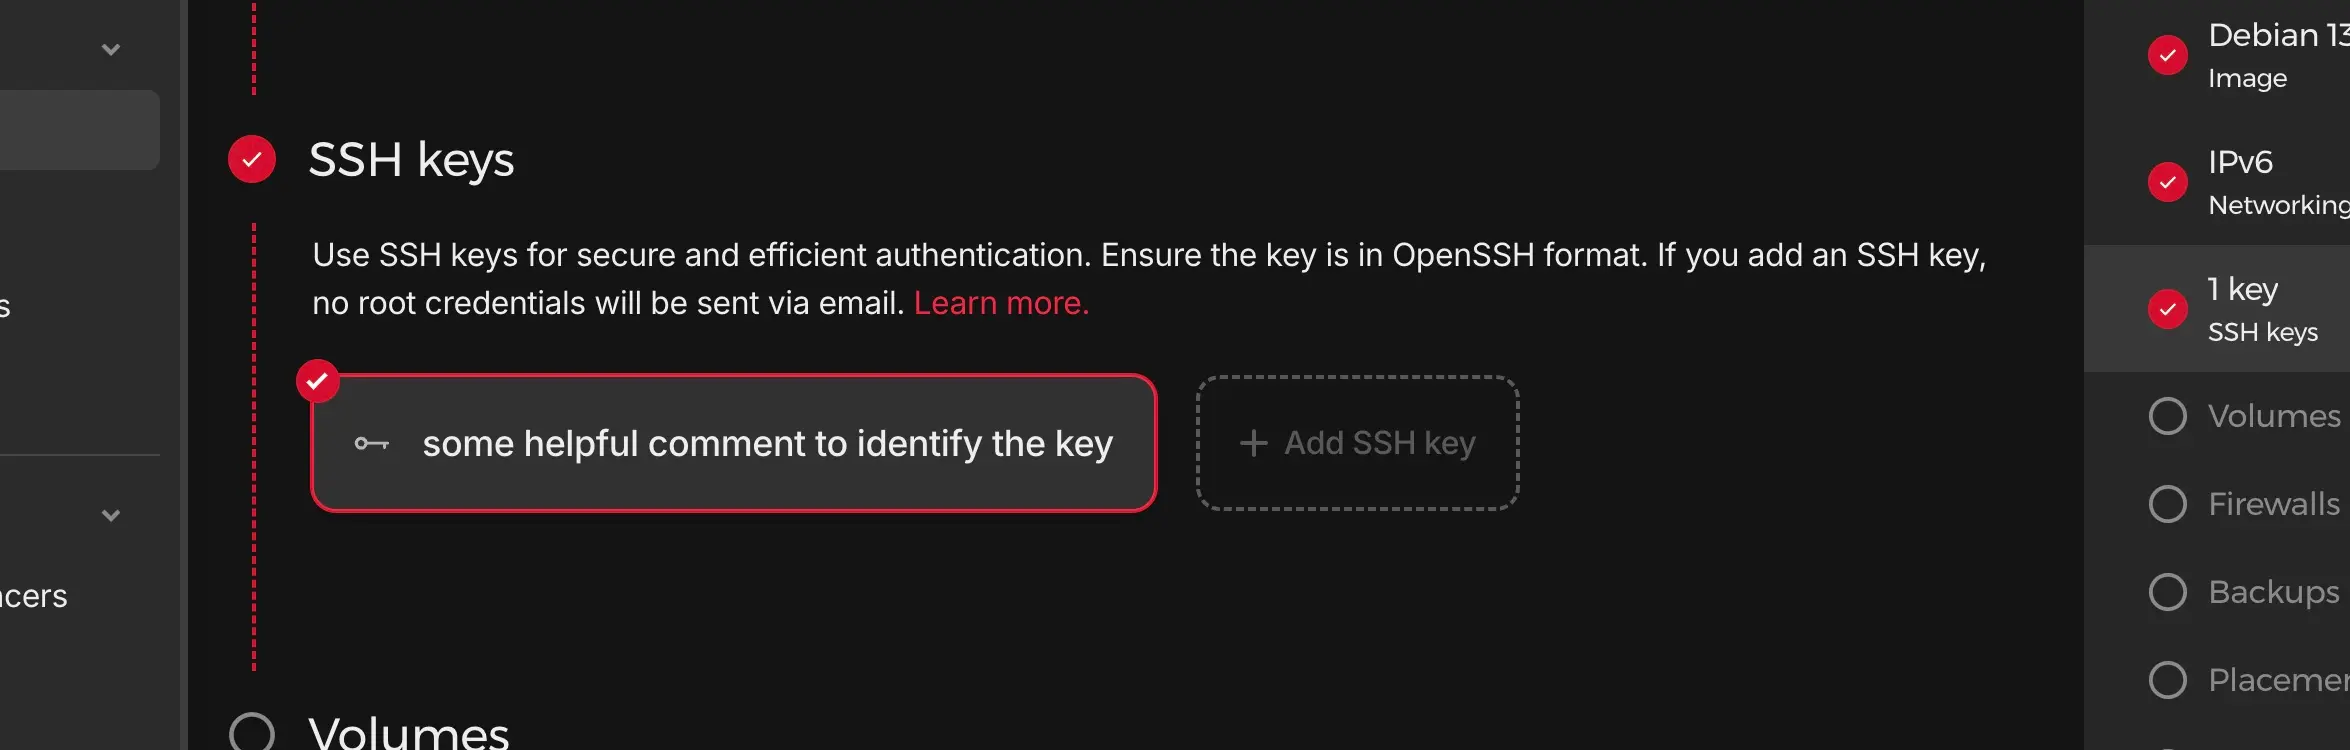Click the checkmark next to 1 key SSH keys
Image resolution: width=2350 pixels, height=750 pixels.
[x=2168, y=310]
